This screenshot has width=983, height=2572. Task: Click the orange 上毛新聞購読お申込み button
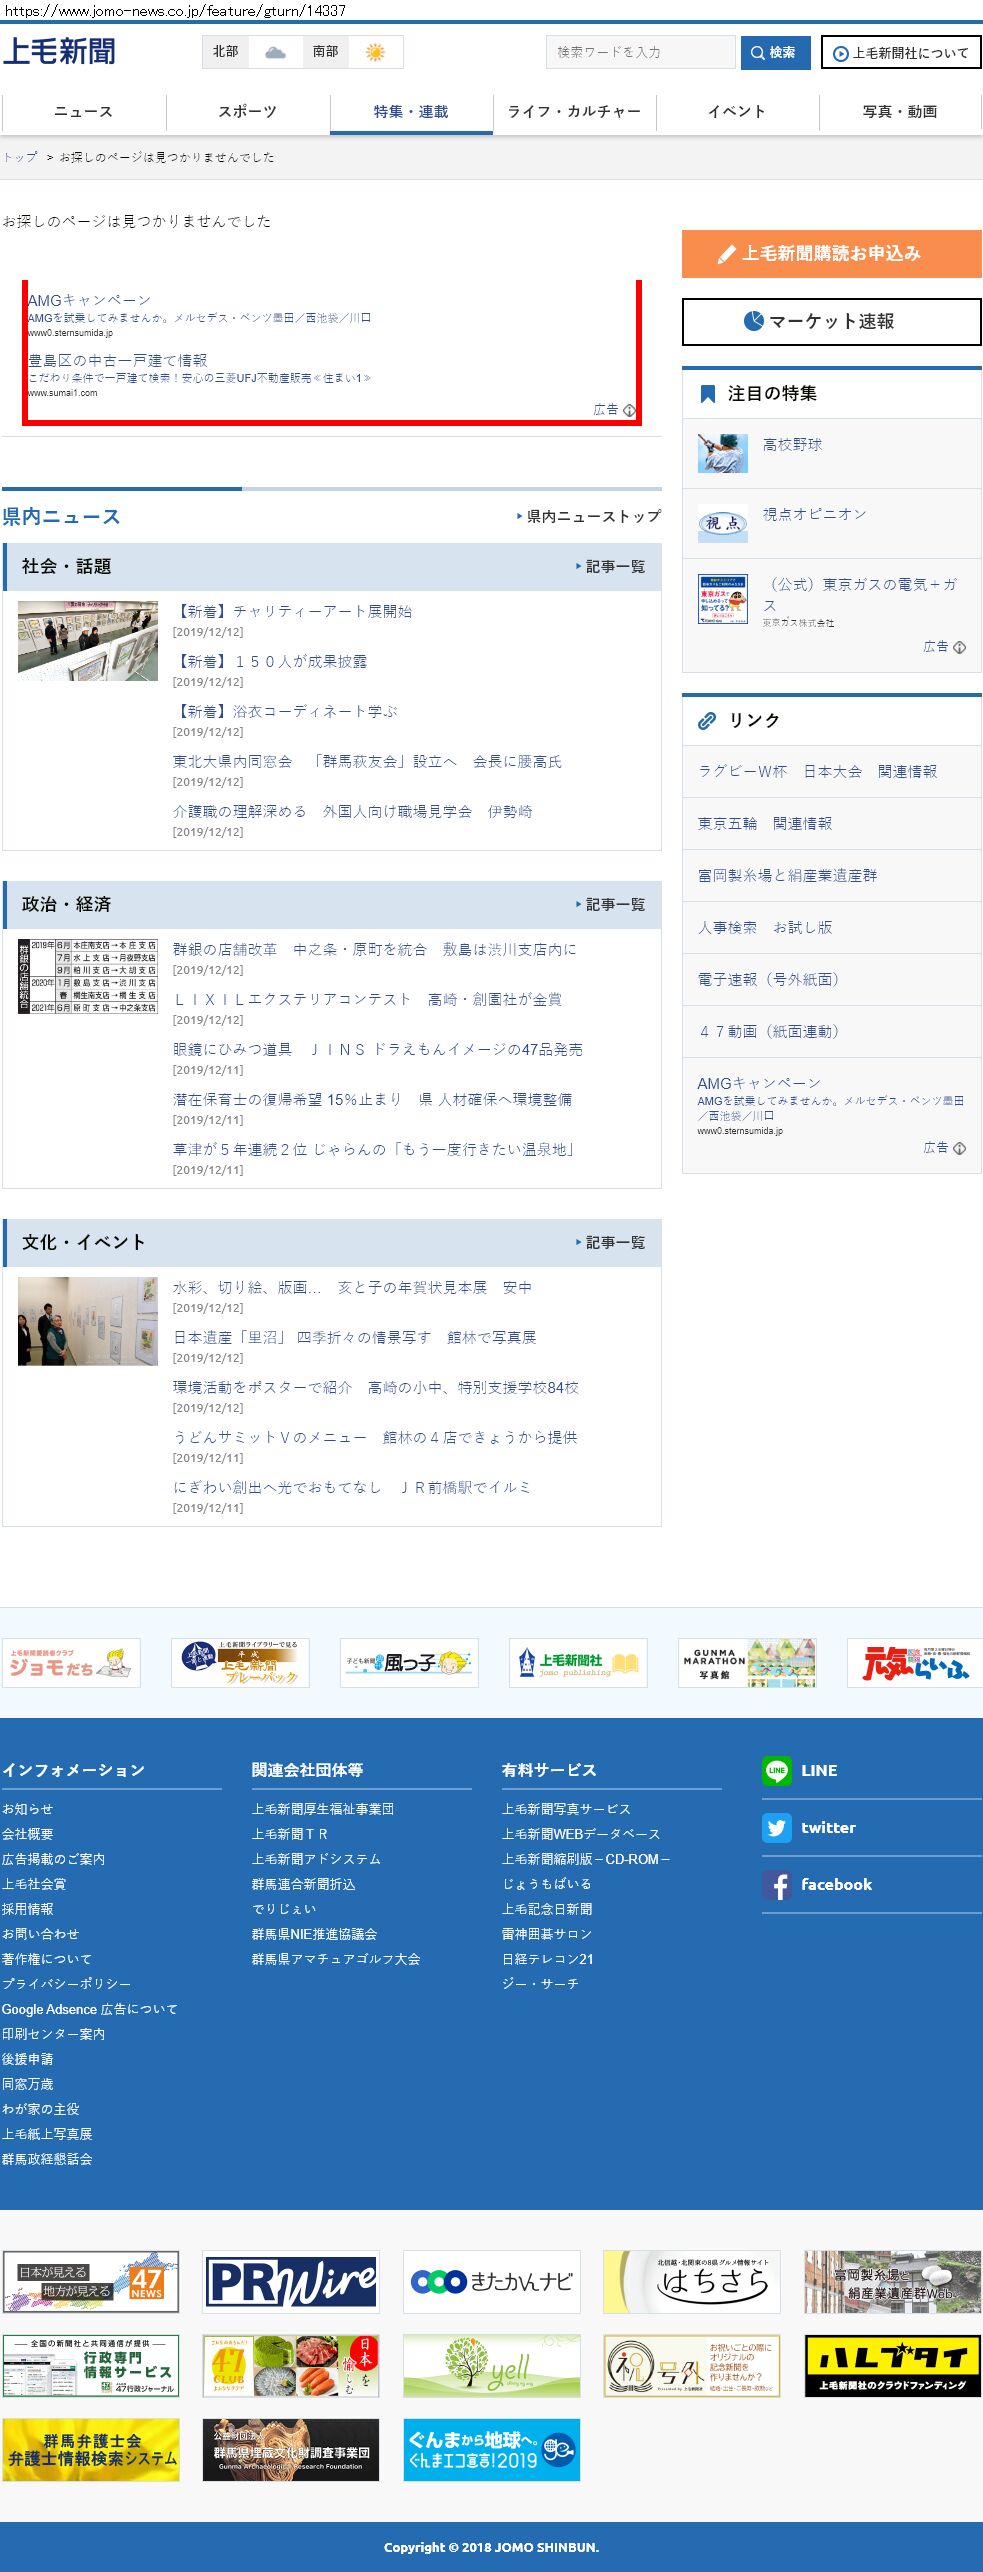831,254
